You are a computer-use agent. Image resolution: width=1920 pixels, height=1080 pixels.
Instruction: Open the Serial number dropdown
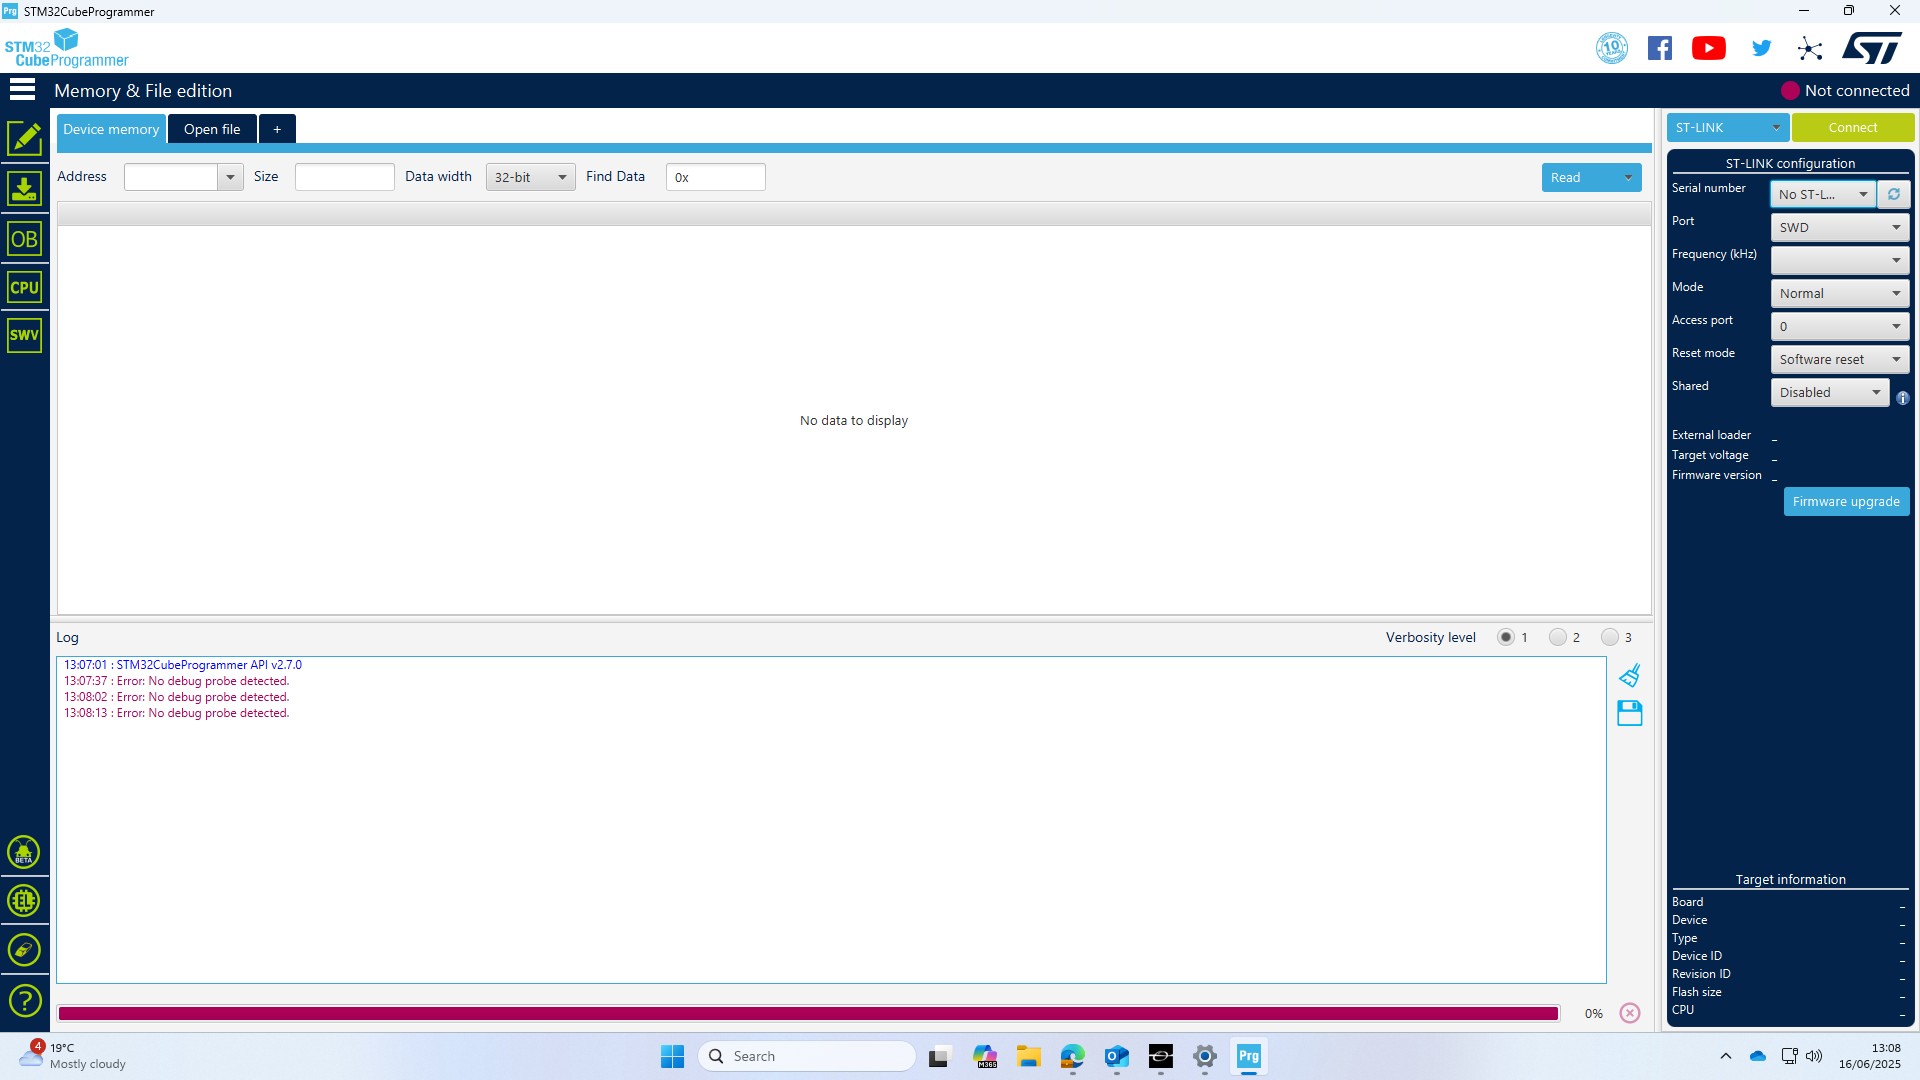tap(1823, 194)
